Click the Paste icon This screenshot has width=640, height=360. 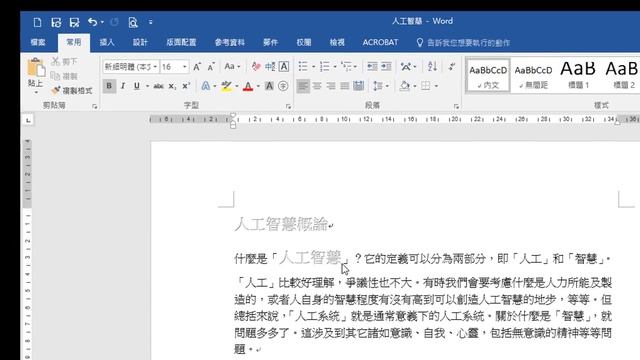(x=36, y=68)
